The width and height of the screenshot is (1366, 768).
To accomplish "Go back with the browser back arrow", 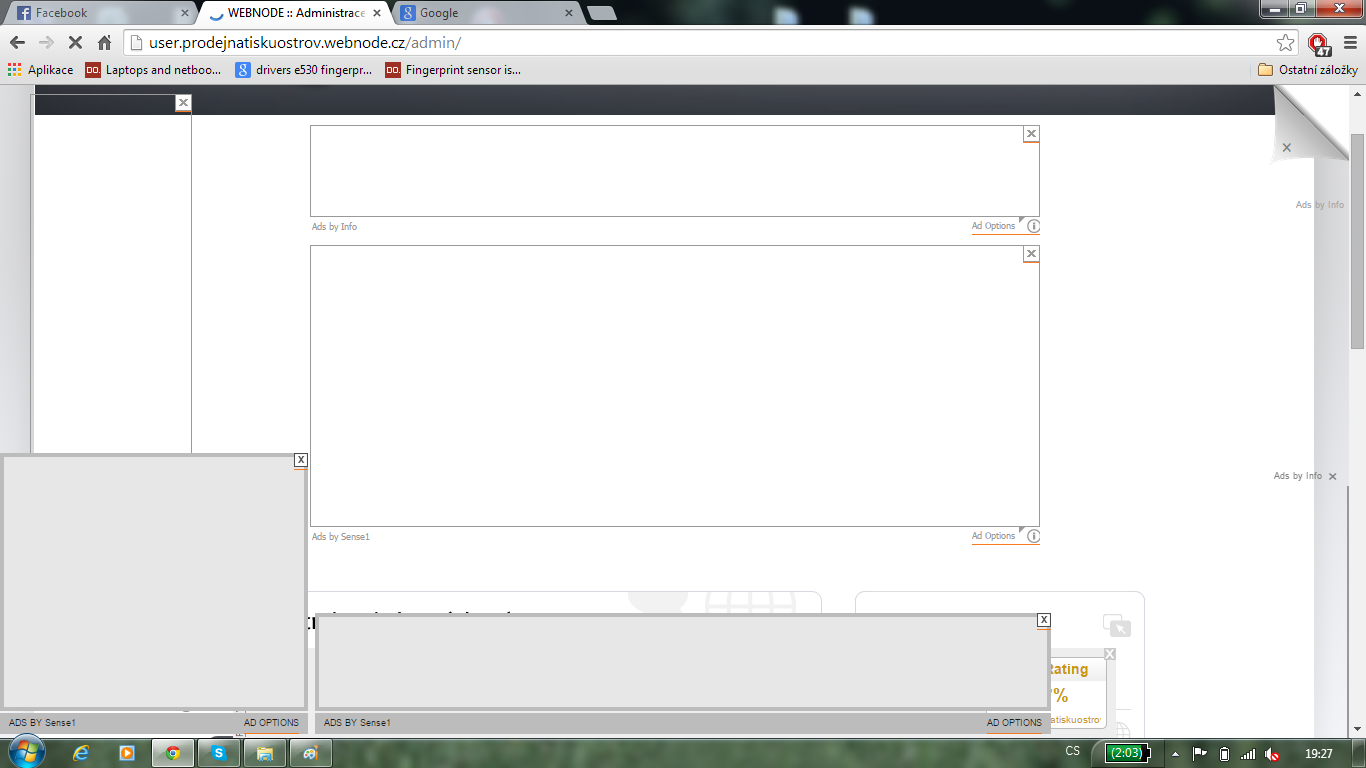I will coord(17,43).
